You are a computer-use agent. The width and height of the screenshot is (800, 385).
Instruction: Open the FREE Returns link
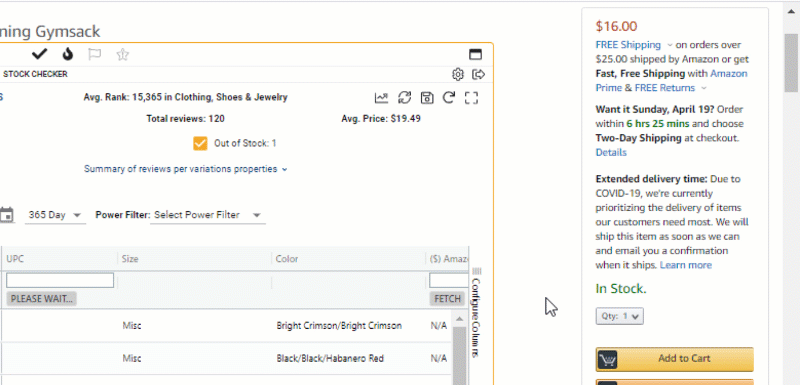pos(665,88)
